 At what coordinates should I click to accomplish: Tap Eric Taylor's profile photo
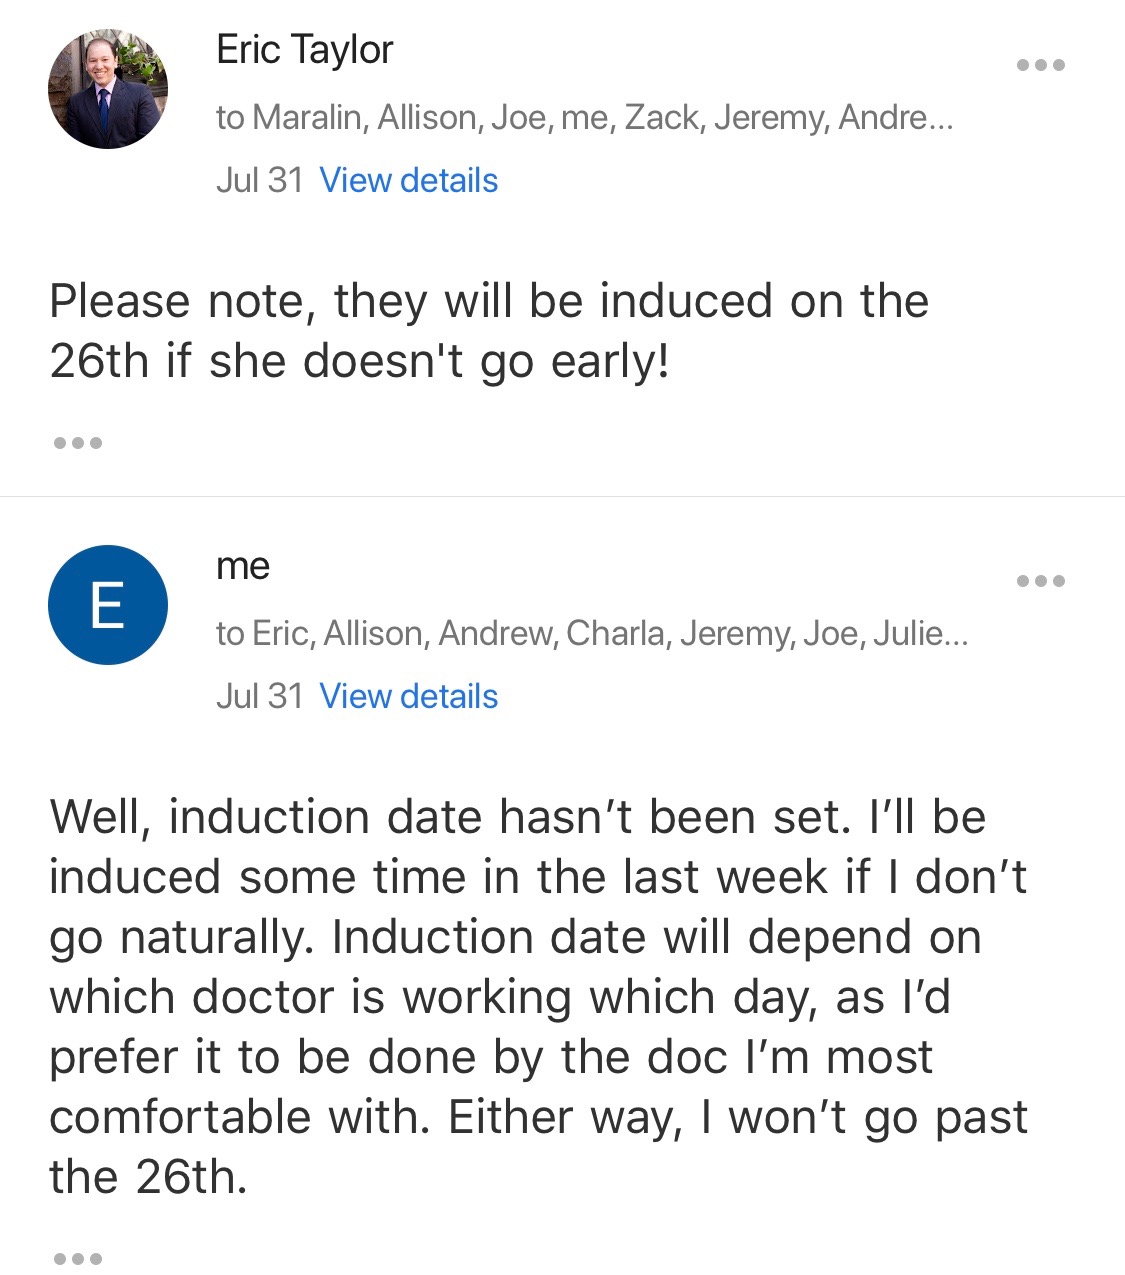[108, 89]
